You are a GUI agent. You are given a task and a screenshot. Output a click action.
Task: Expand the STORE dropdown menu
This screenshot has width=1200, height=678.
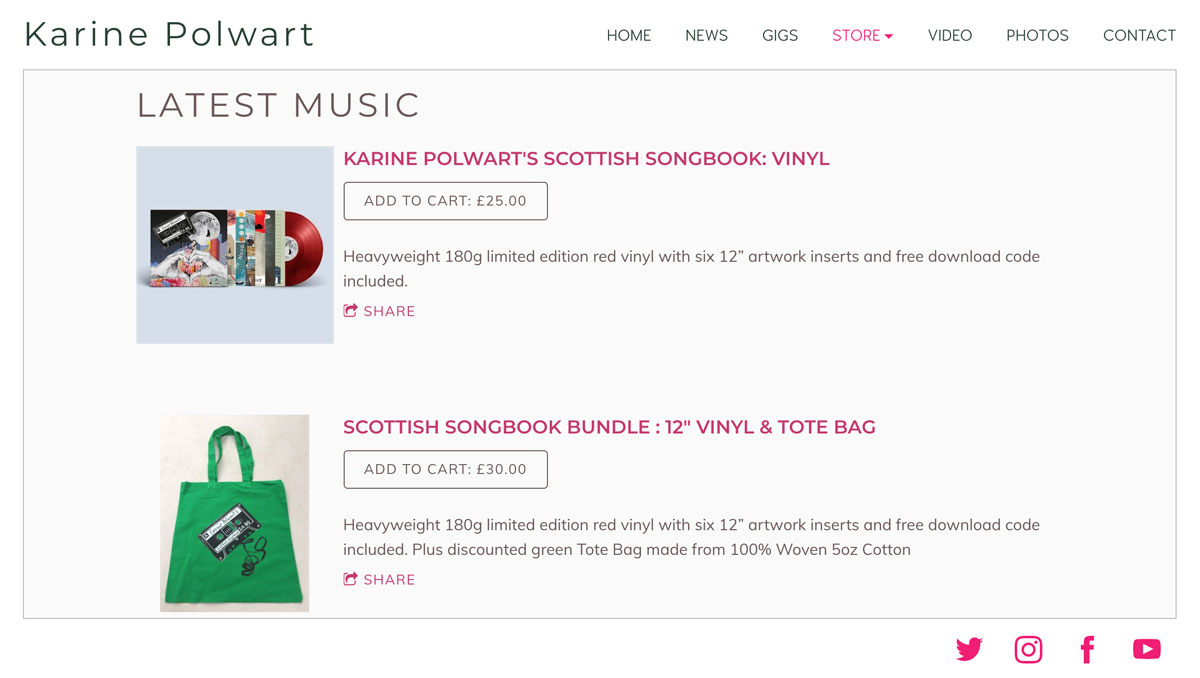tap(862, 36)
